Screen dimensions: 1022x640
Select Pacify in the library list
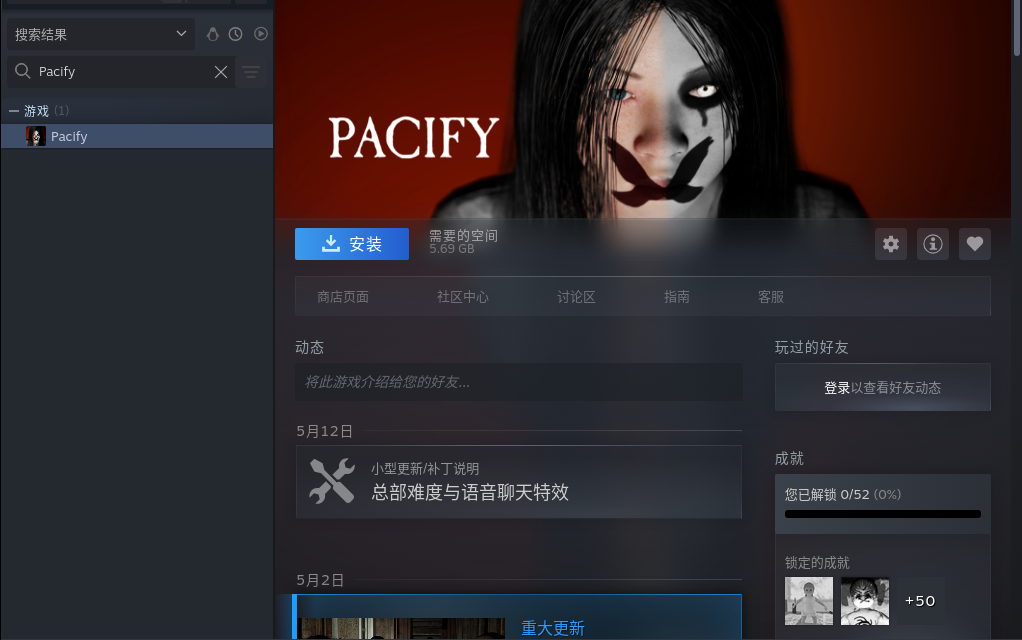tap(137, 136)
